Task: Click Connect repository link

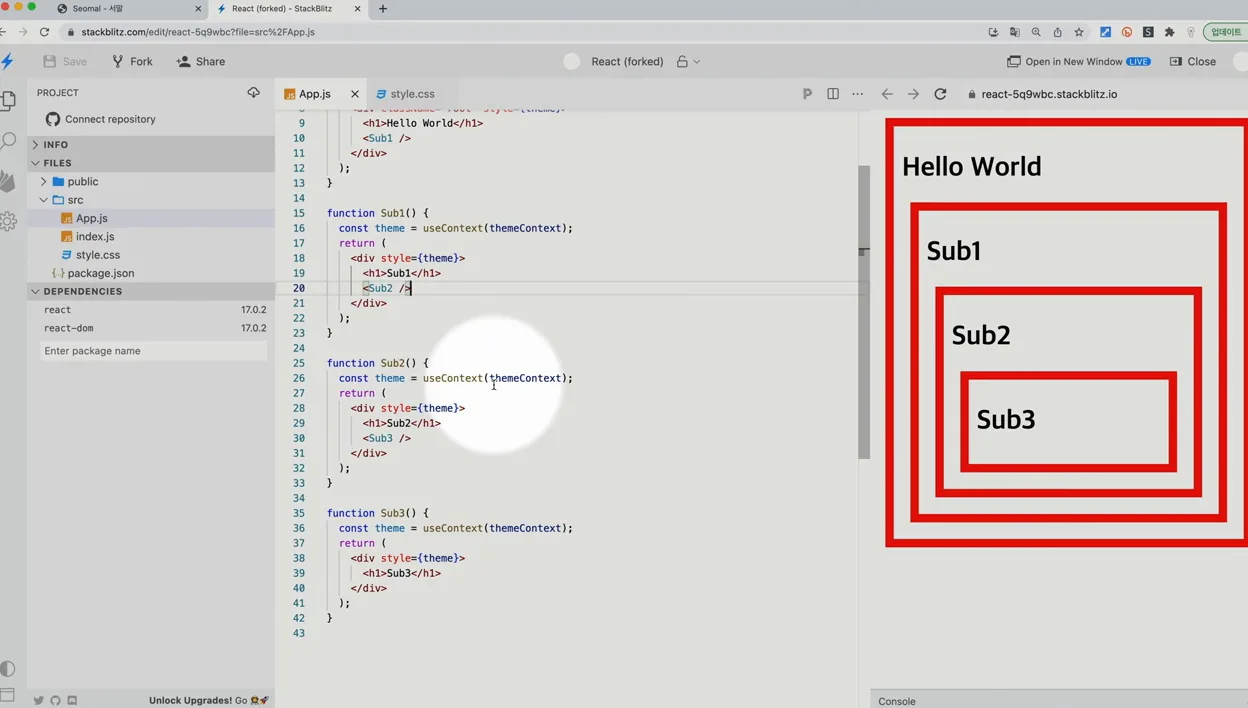Action: pyautogui.click(x=100, y=119)
